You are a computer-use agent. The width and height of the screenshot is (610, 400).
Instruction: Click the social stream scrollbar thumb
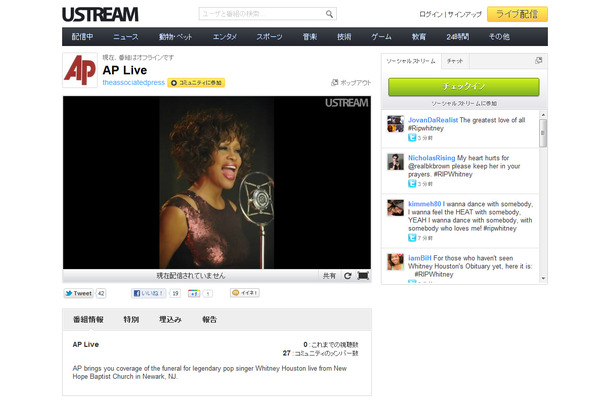pos(543,133)
